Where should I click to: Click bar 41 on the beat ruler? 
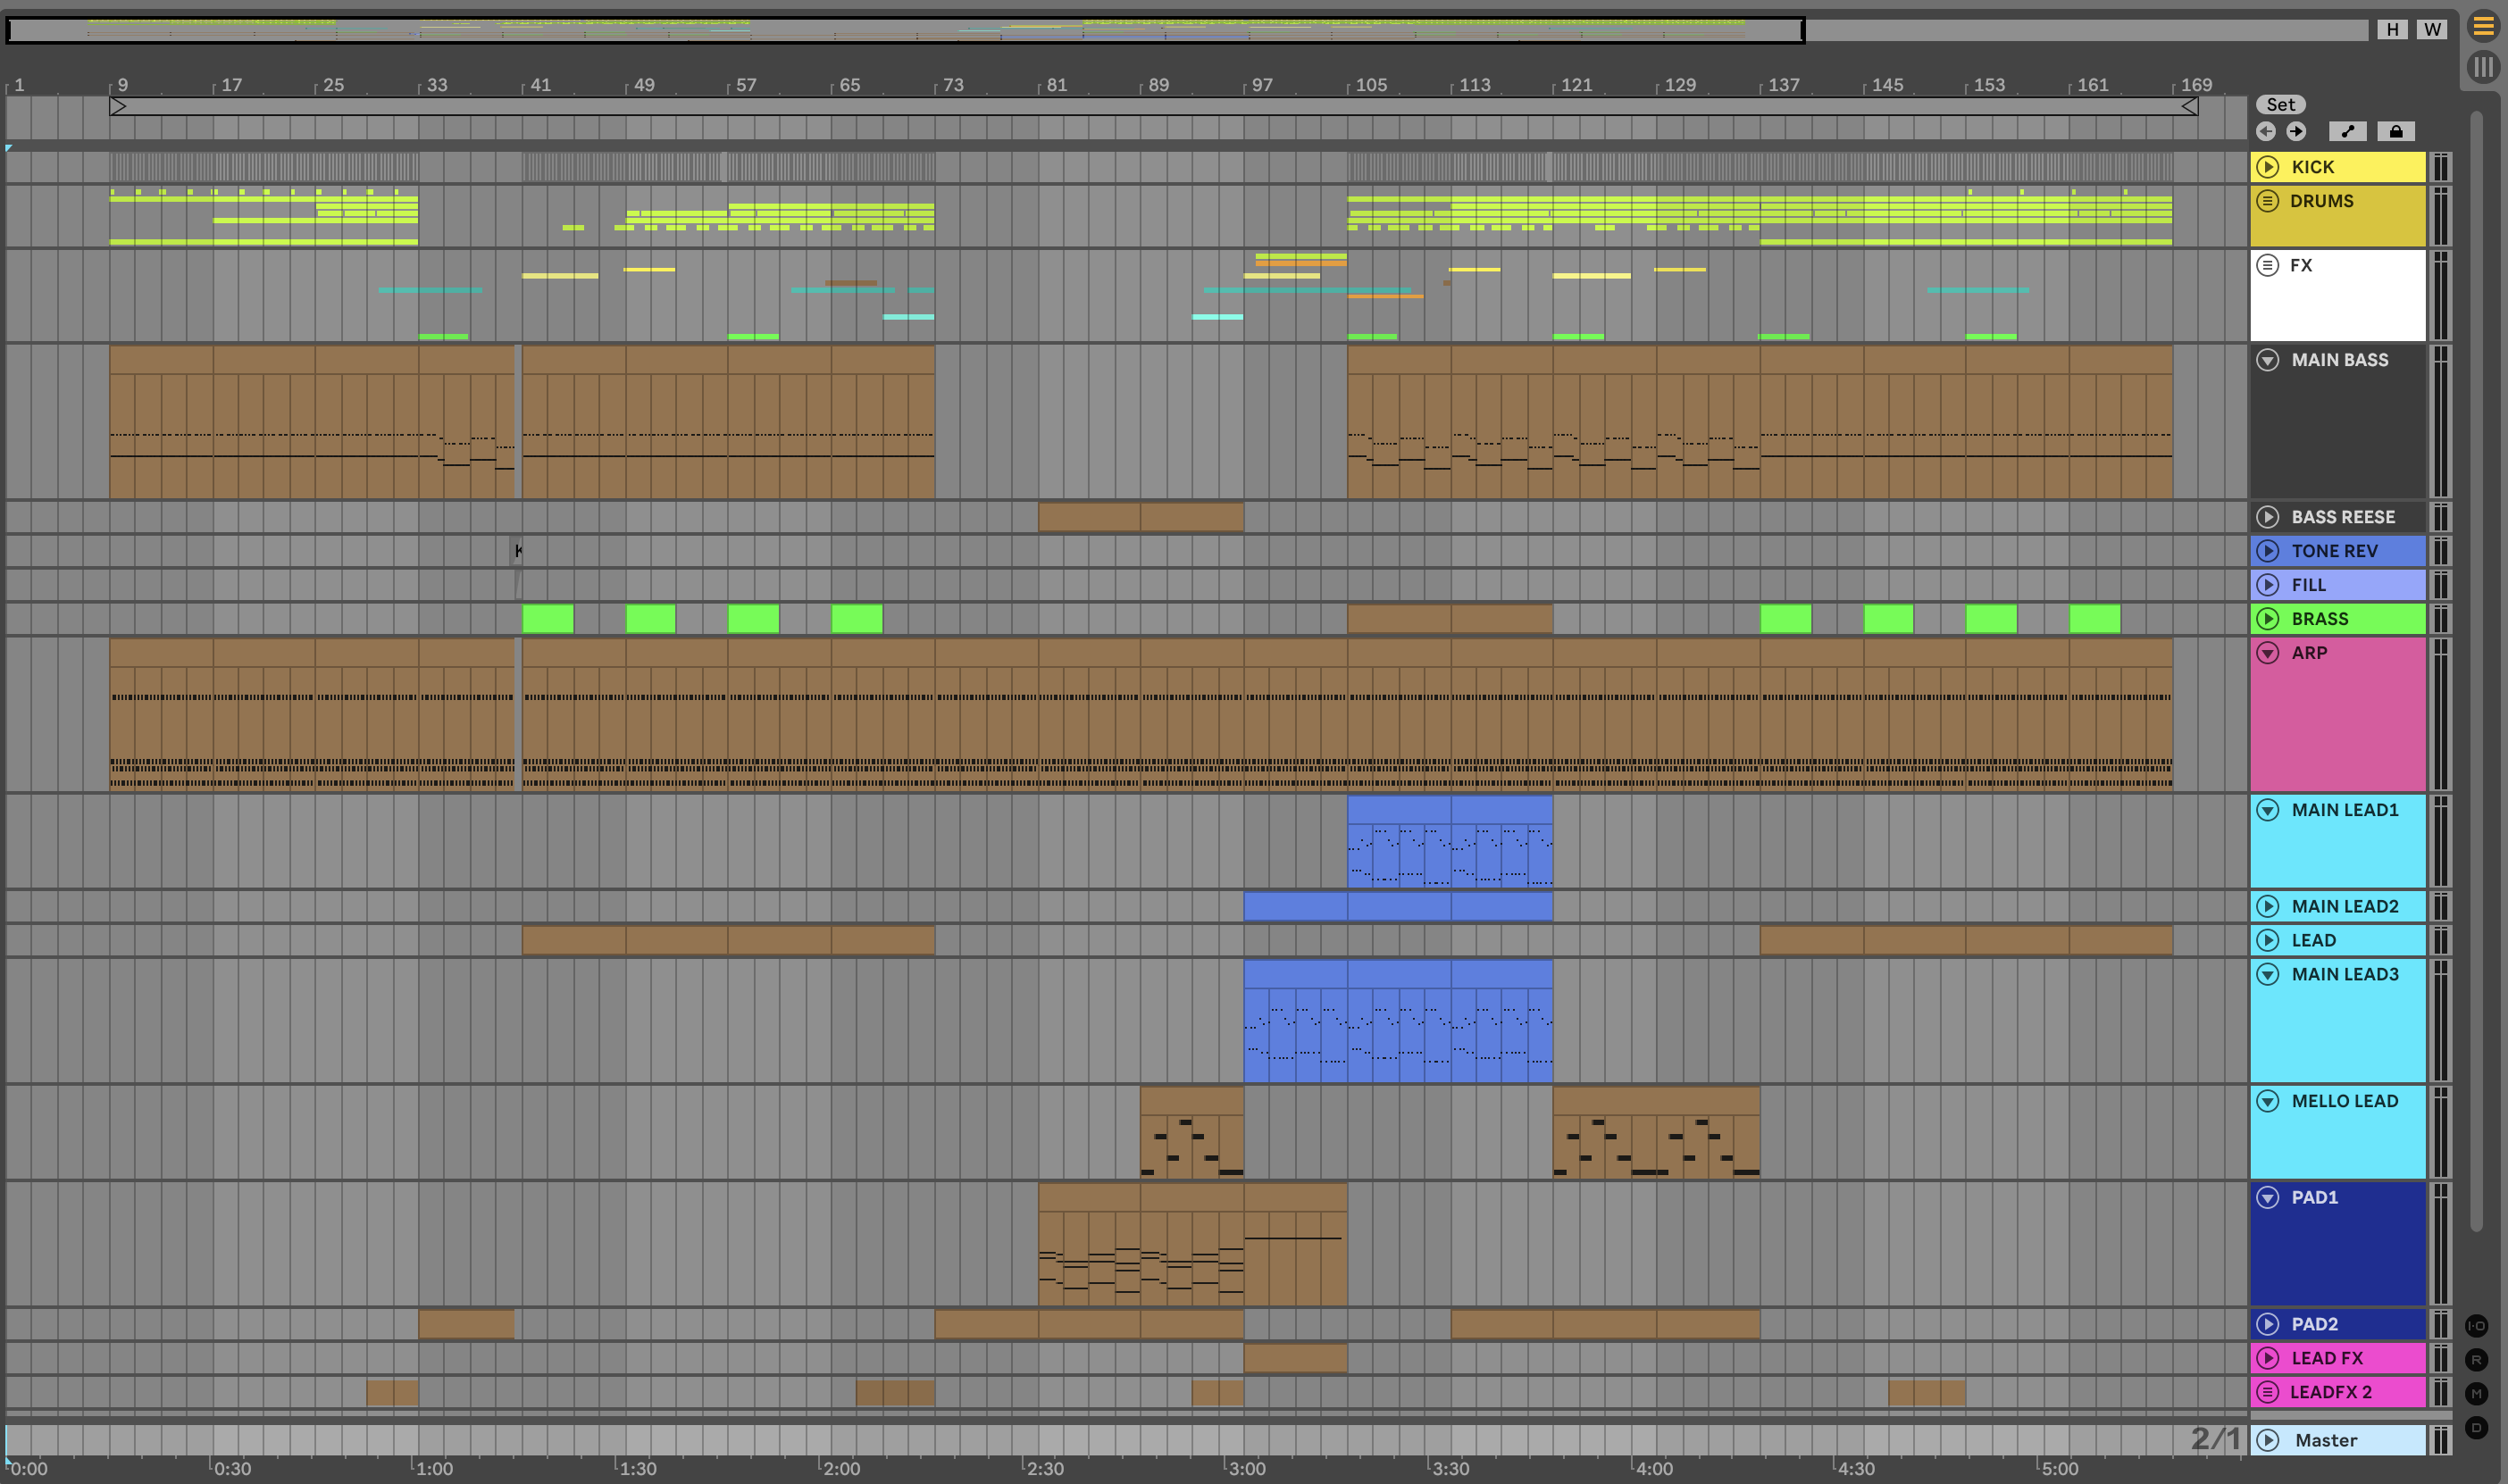point(540,85)
